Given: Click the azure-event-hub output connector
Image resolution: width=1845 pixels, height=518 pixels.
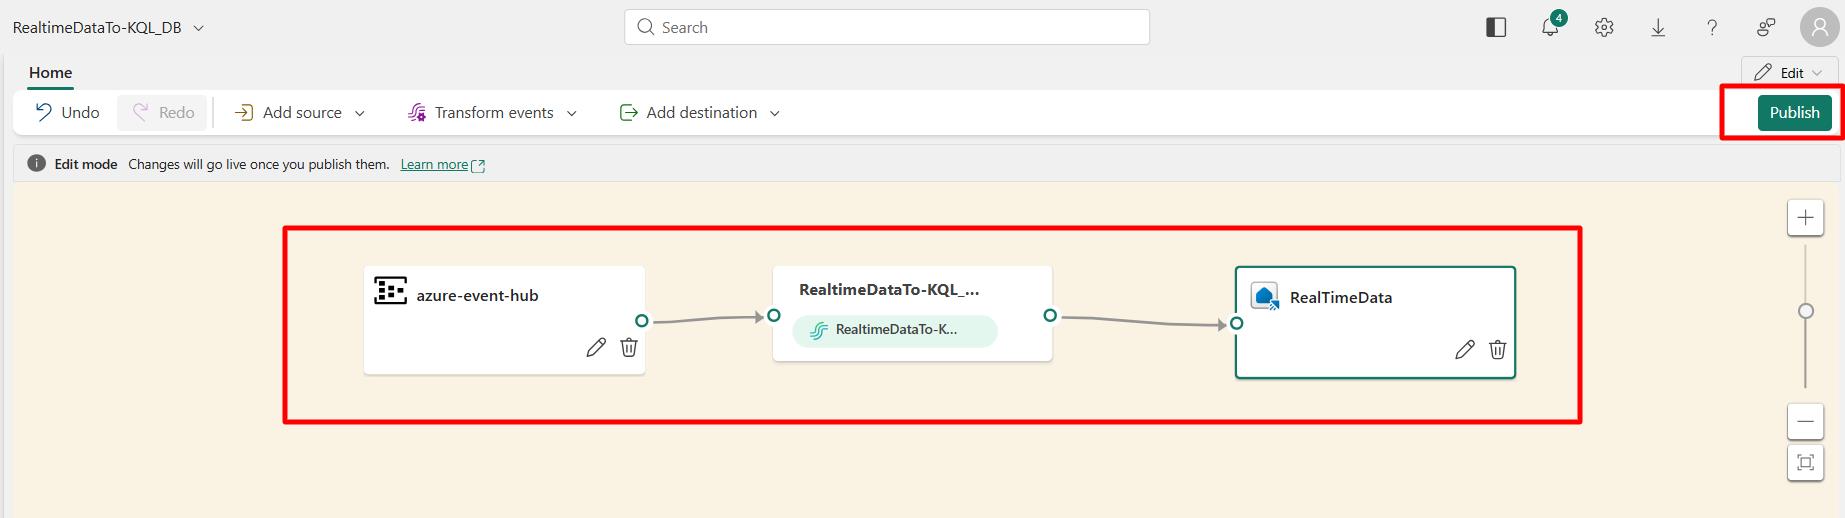Looking at the screenshot, I should tap(642, 321).
